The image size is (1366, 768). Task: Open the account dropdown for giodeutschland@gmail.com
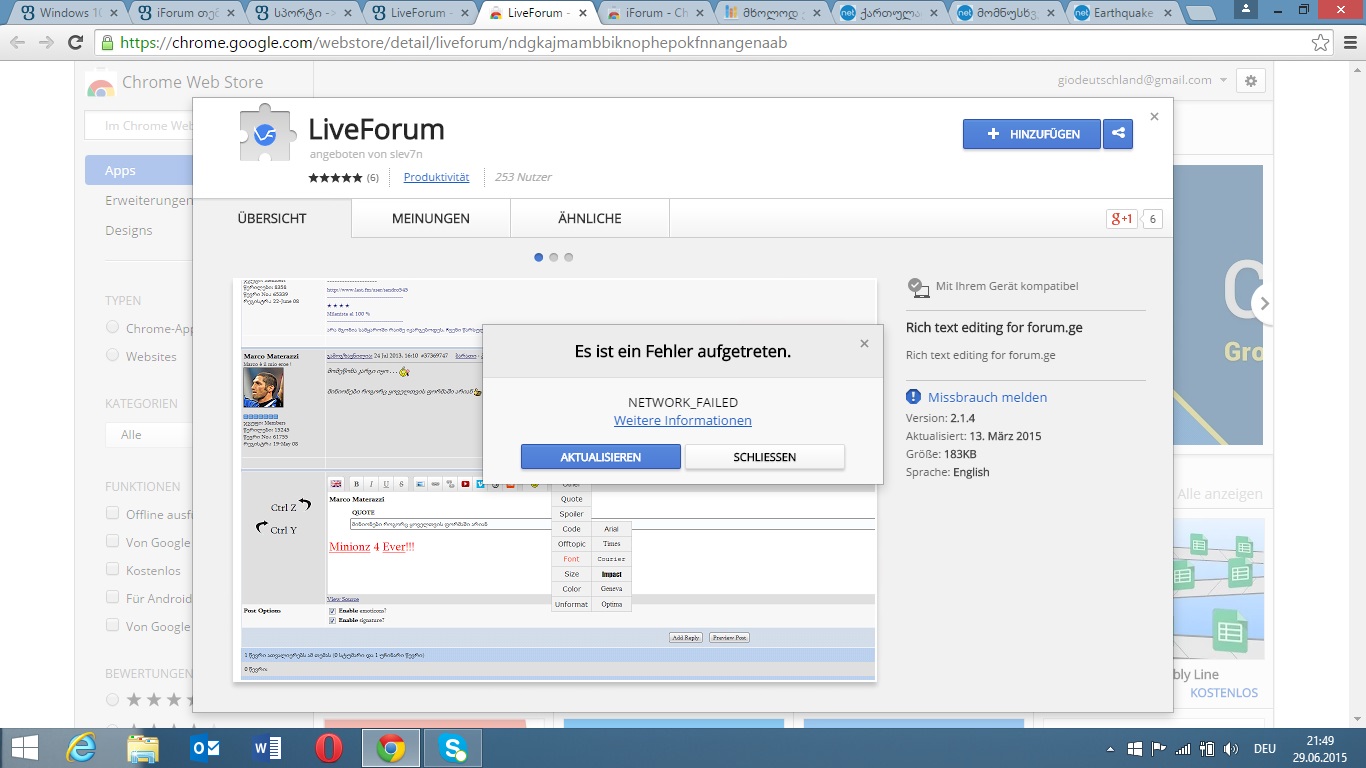(1142, 80)
